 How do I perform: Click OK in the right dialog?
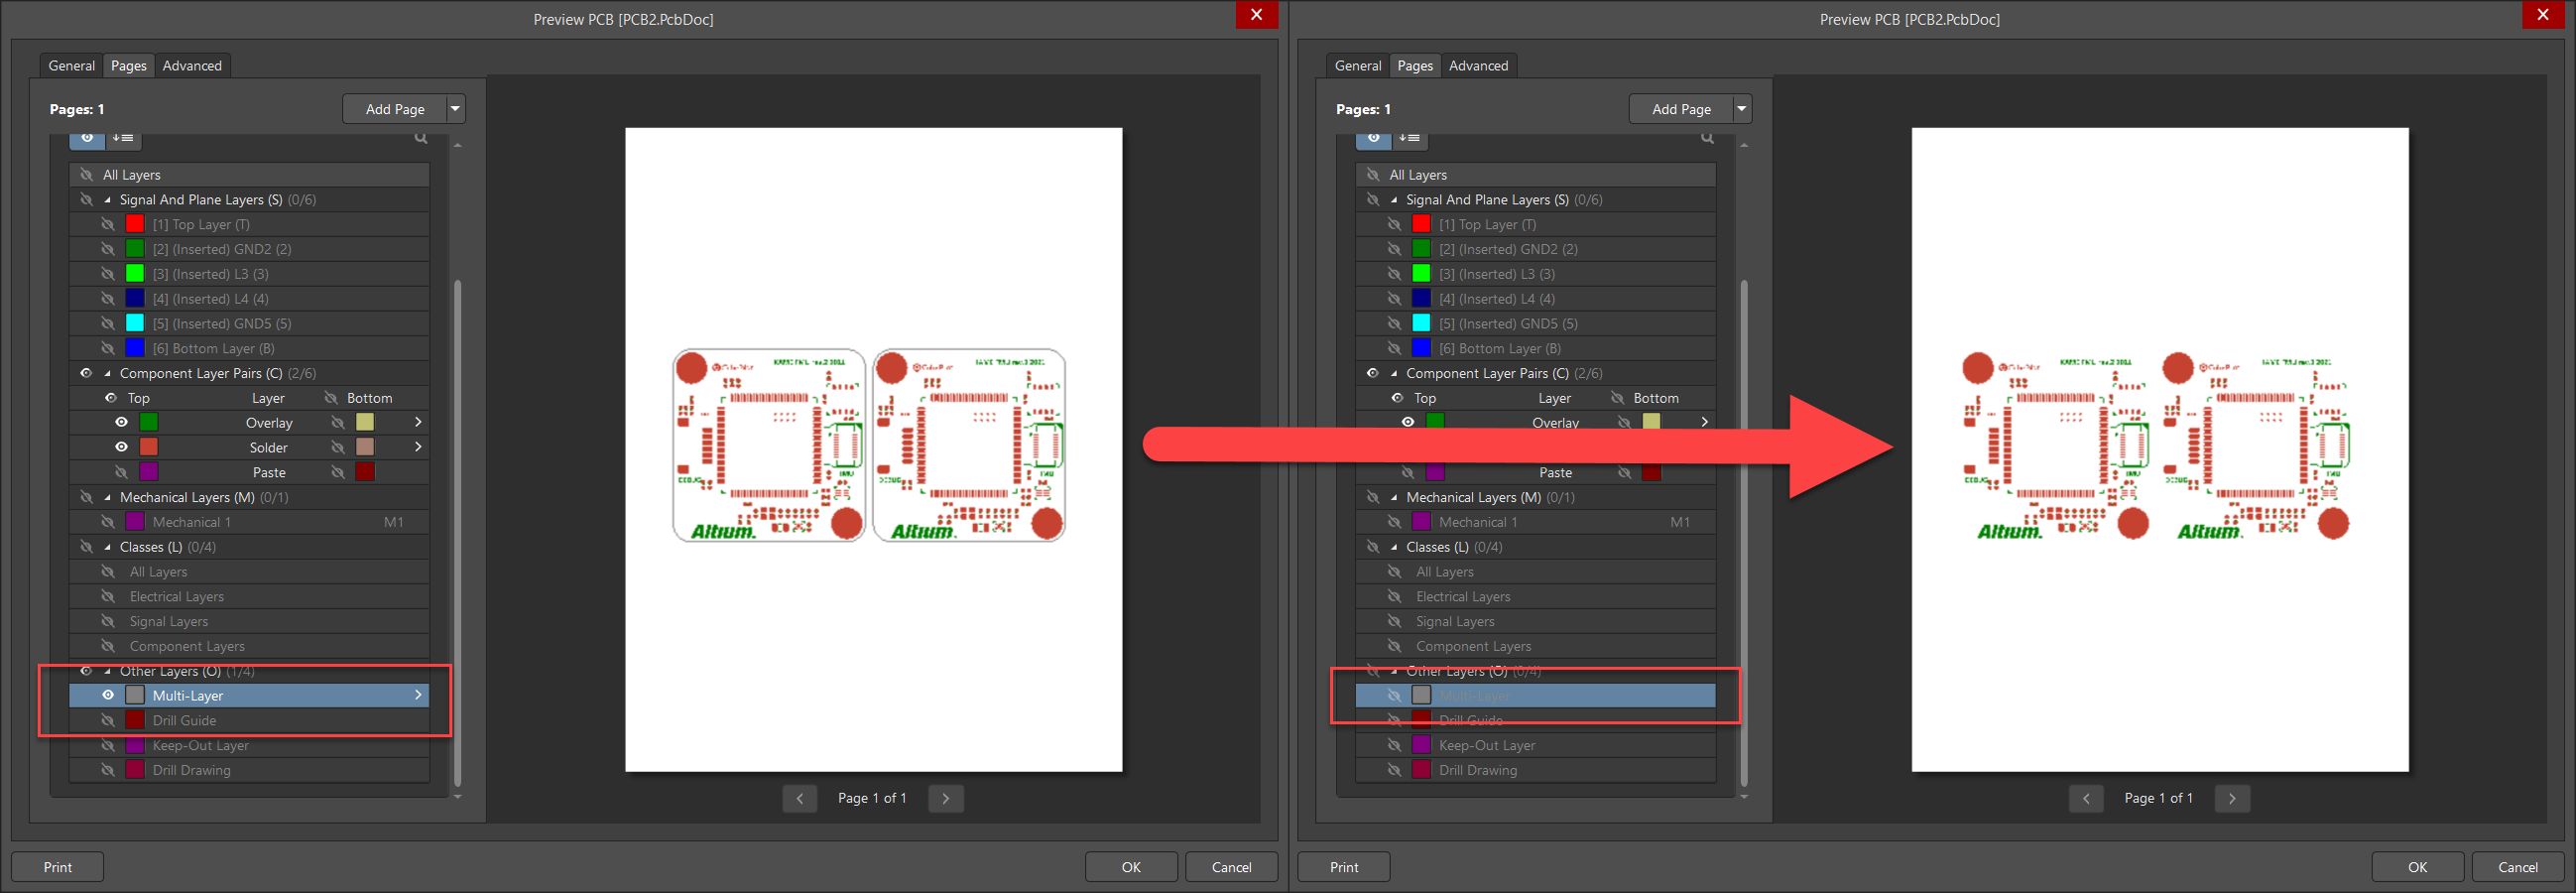tap(2417, 867)
